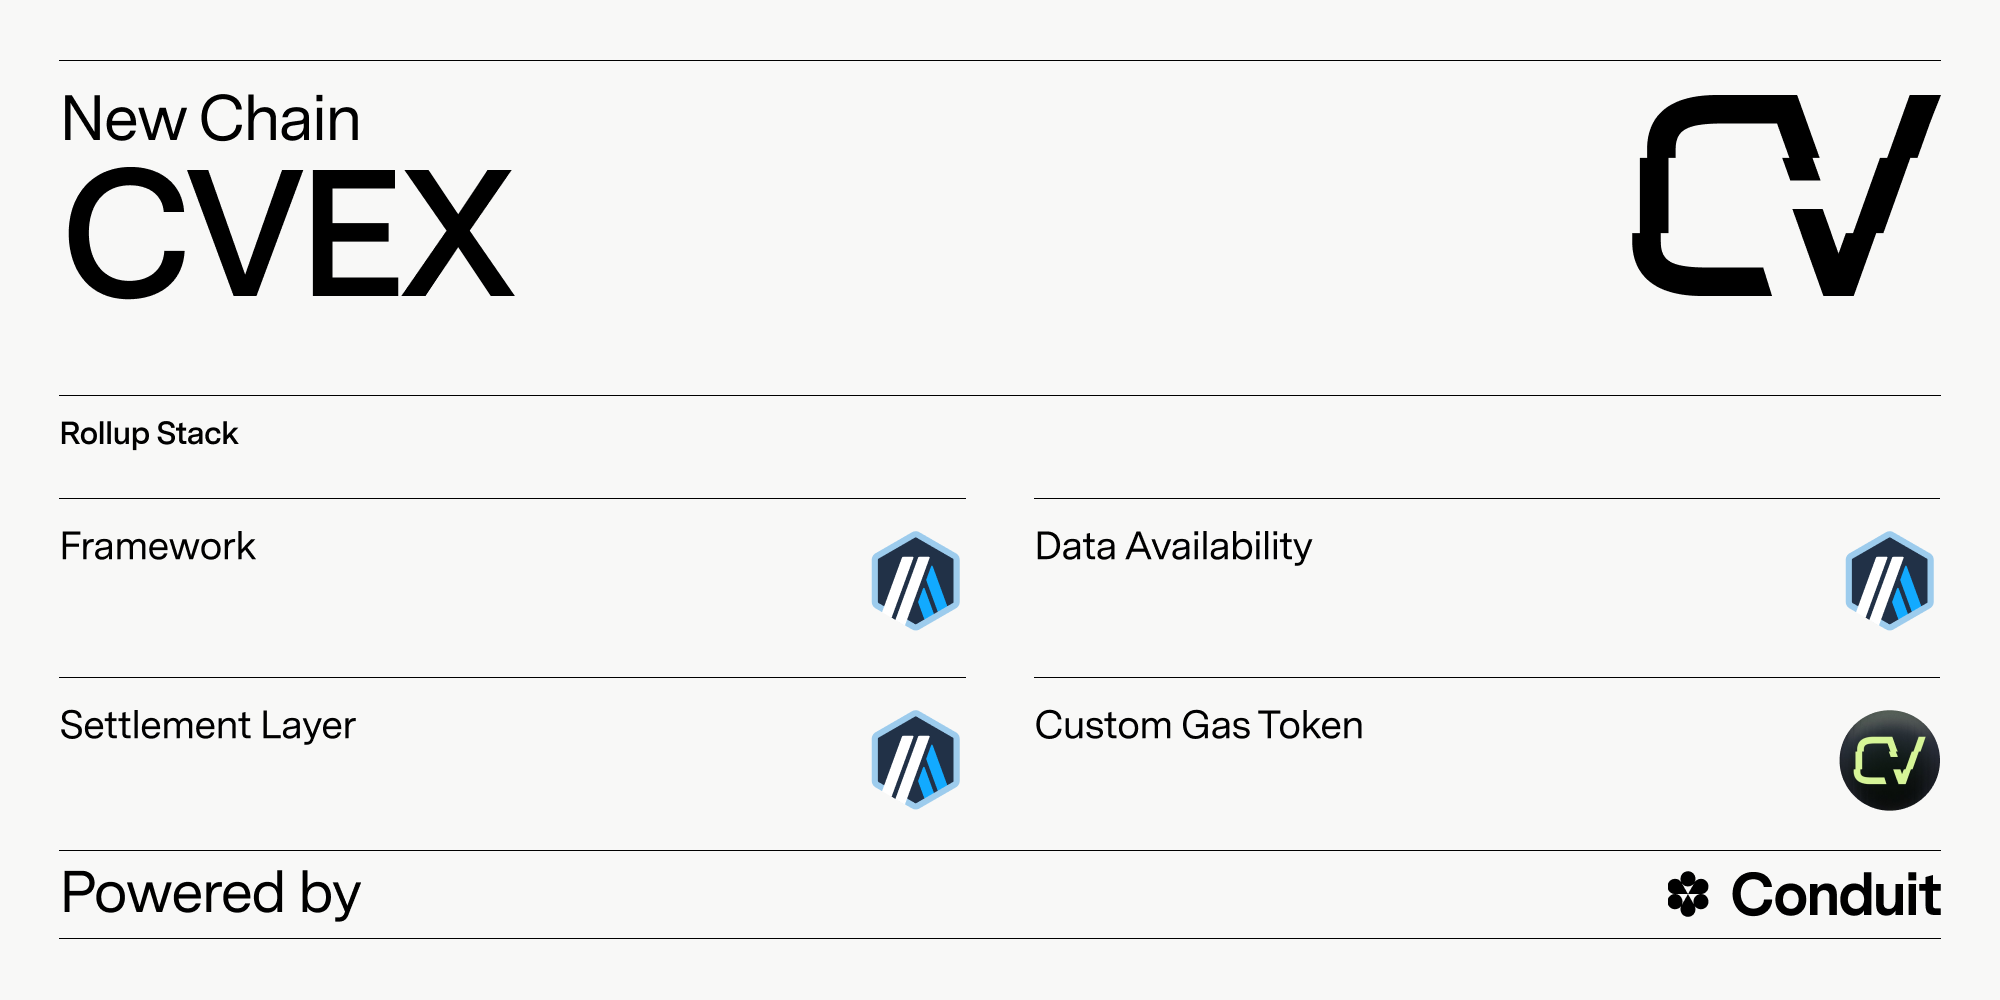Click the Custom Gas Token label
This screenshot has width=2000, height=1000.
[1199, 725]
